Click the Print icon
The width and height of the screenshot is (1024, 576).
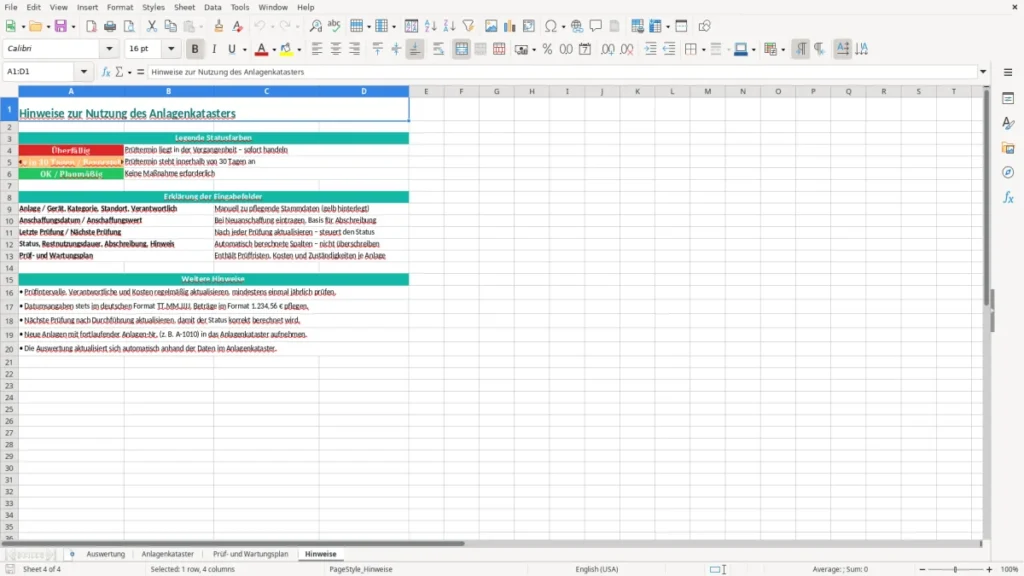click(110, 26)
